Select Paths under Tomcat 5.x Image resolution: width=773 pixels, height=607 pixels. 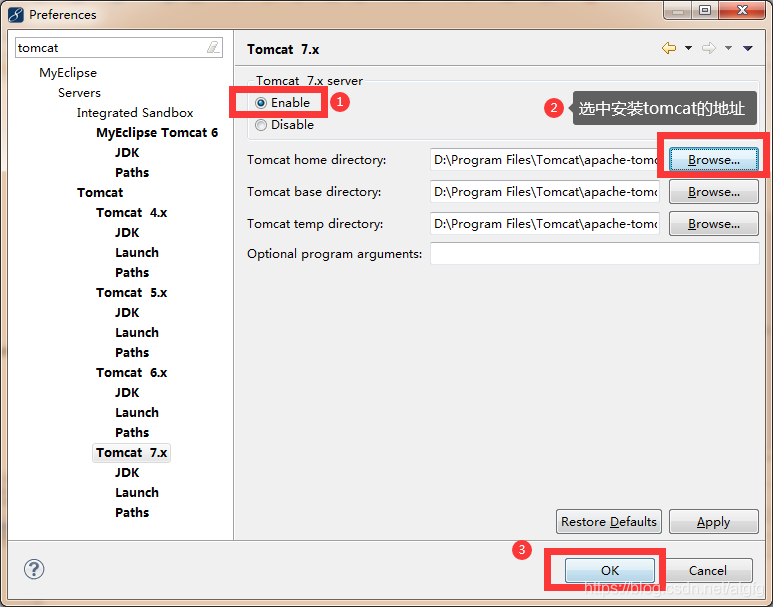click(x=132, y=353)
